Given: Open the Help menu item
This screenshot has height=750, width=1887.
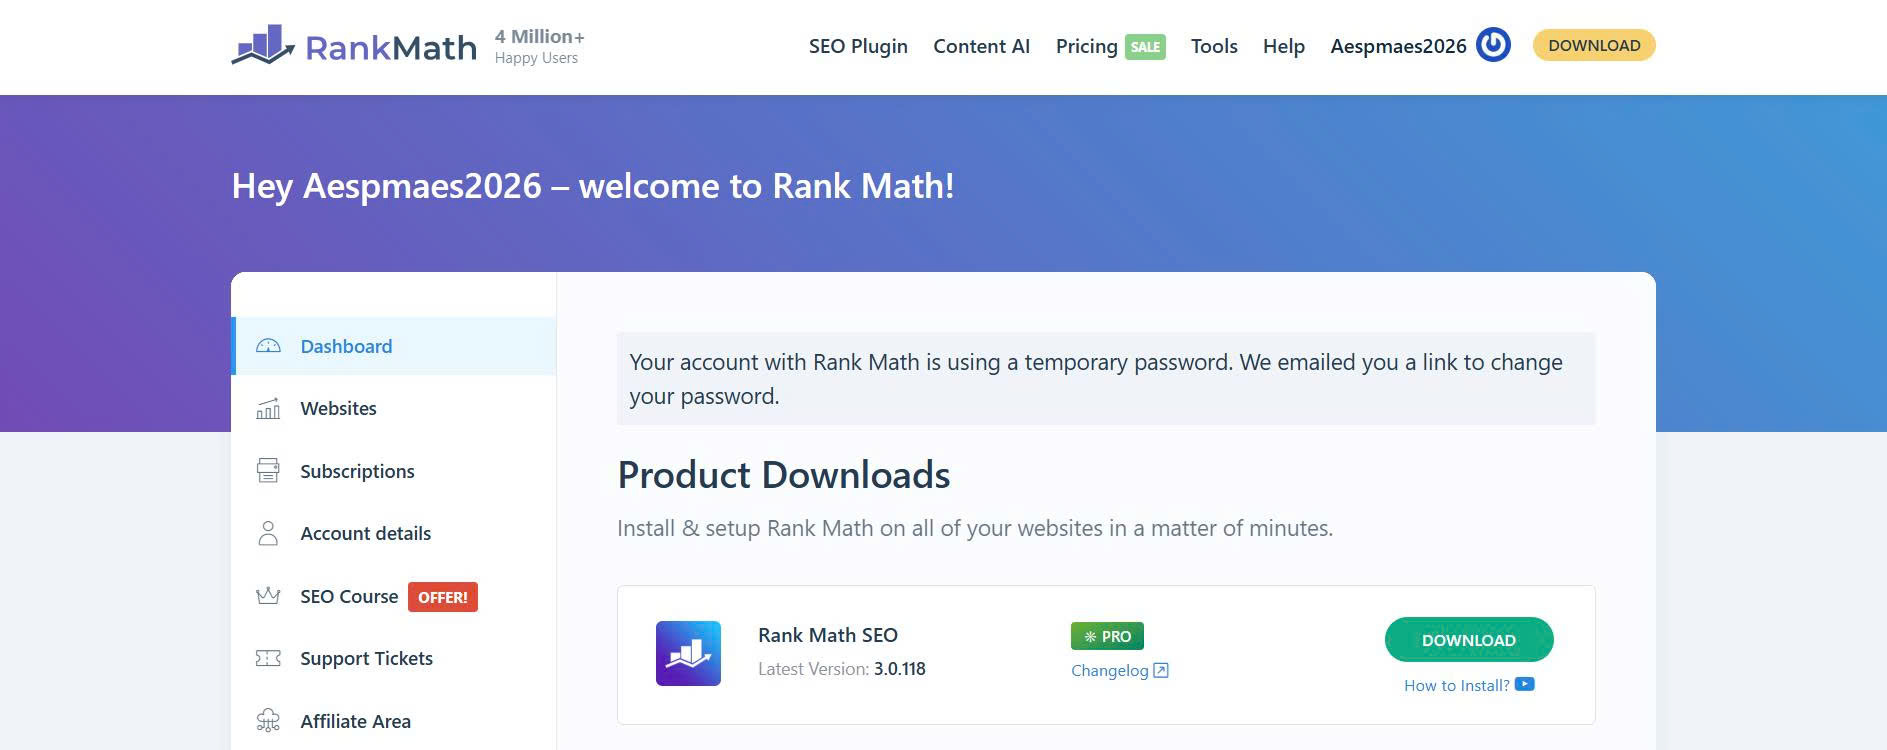Looking at the screenshot, I should (x=1283, y=46).
